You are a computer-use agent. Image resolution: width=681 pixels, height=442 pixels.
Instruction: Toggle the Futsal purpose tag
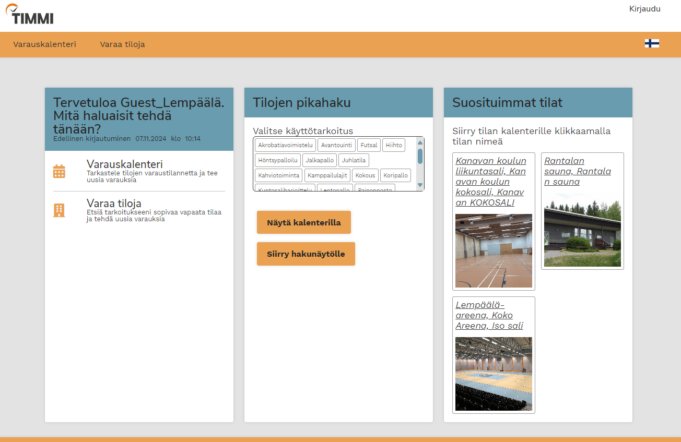pos(369,145)
